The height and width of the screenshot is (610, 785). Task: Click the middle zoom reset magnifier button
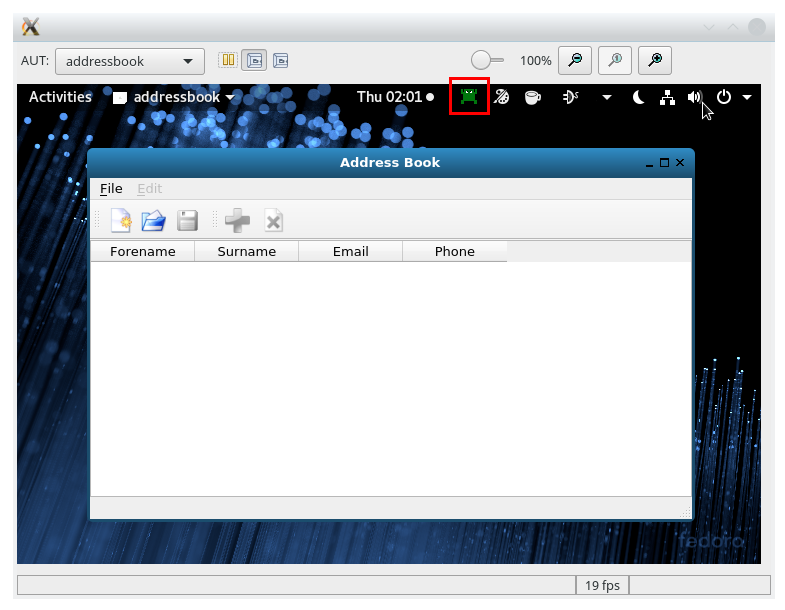[x=615, y=61]
